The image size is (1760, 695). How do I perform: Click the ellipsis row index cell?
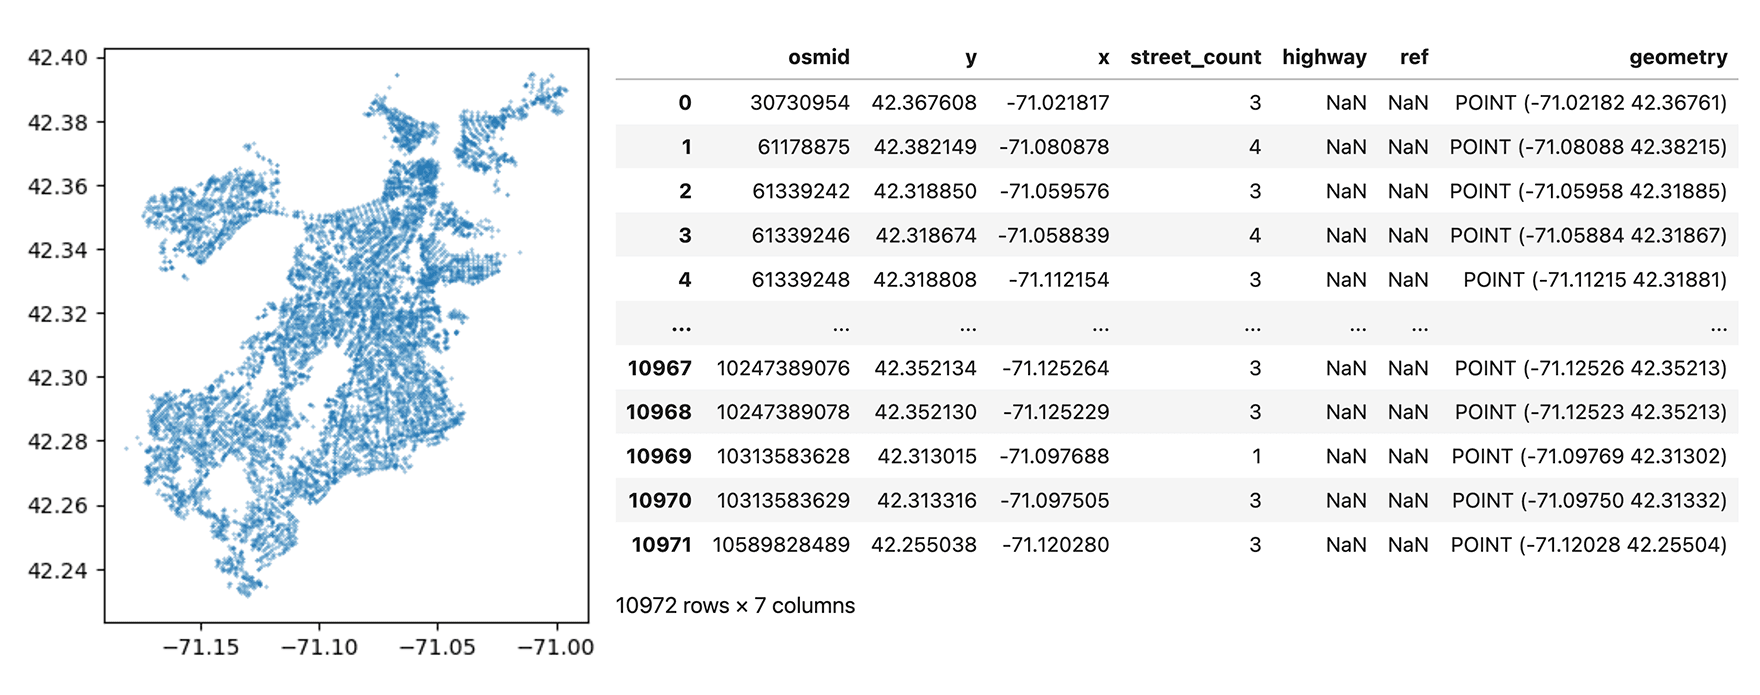[x=681, y=326]
